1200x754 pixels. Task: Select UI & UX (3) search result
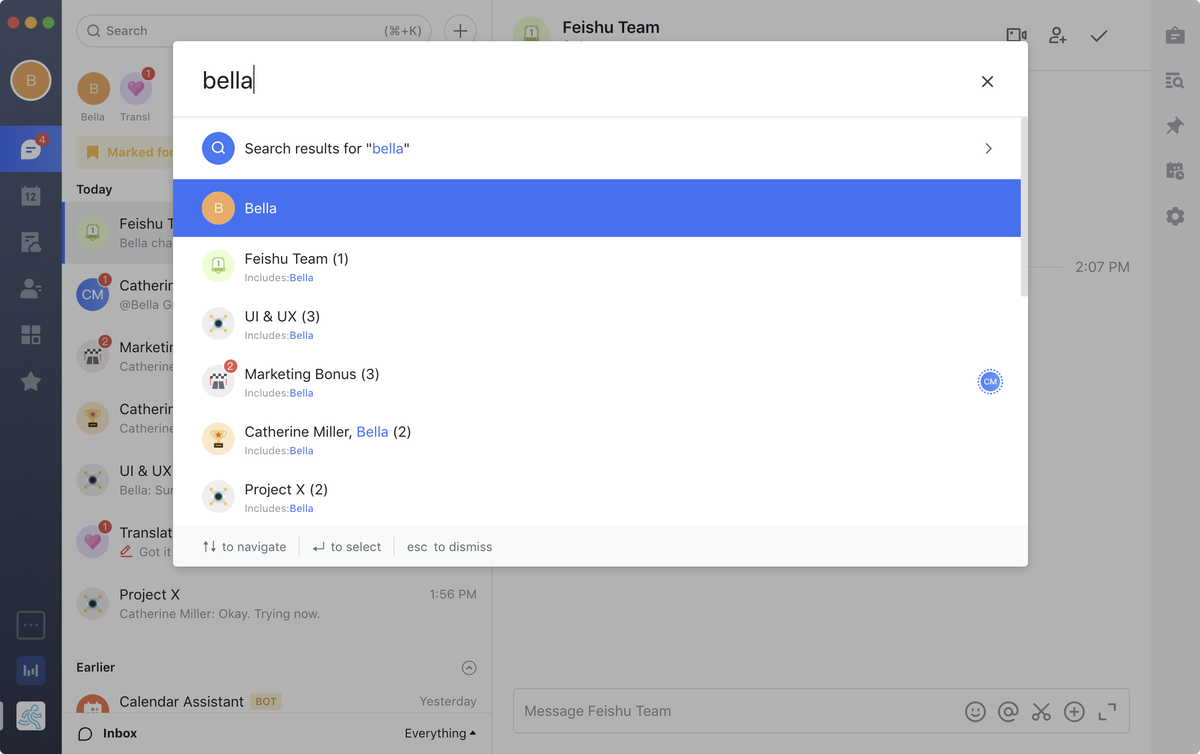pos(597,324)
